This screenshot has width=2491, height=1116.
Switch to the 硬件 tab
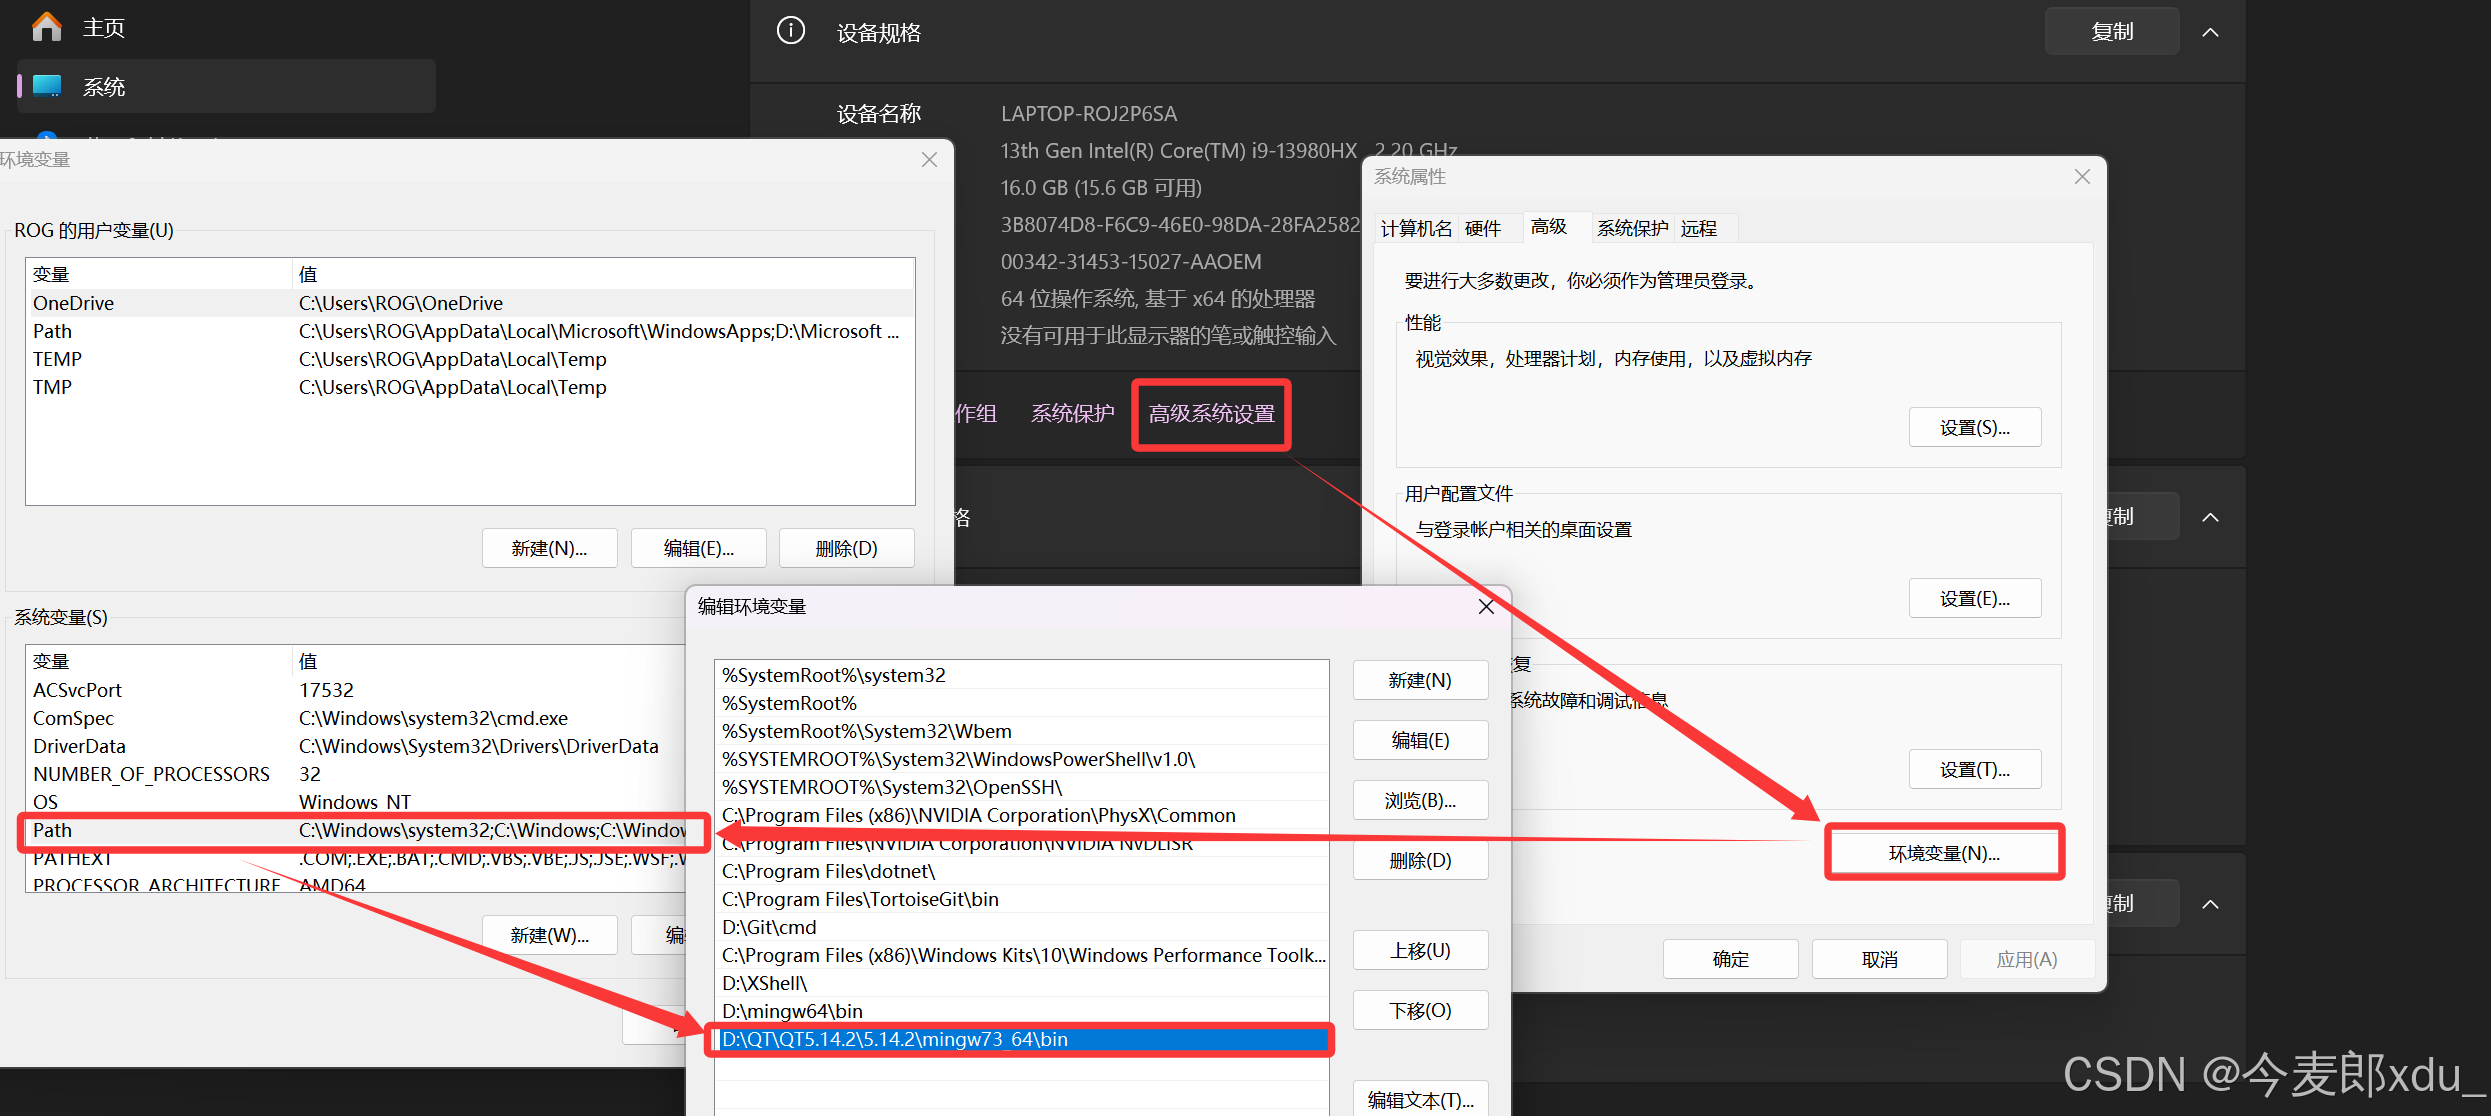[1482, 228]
